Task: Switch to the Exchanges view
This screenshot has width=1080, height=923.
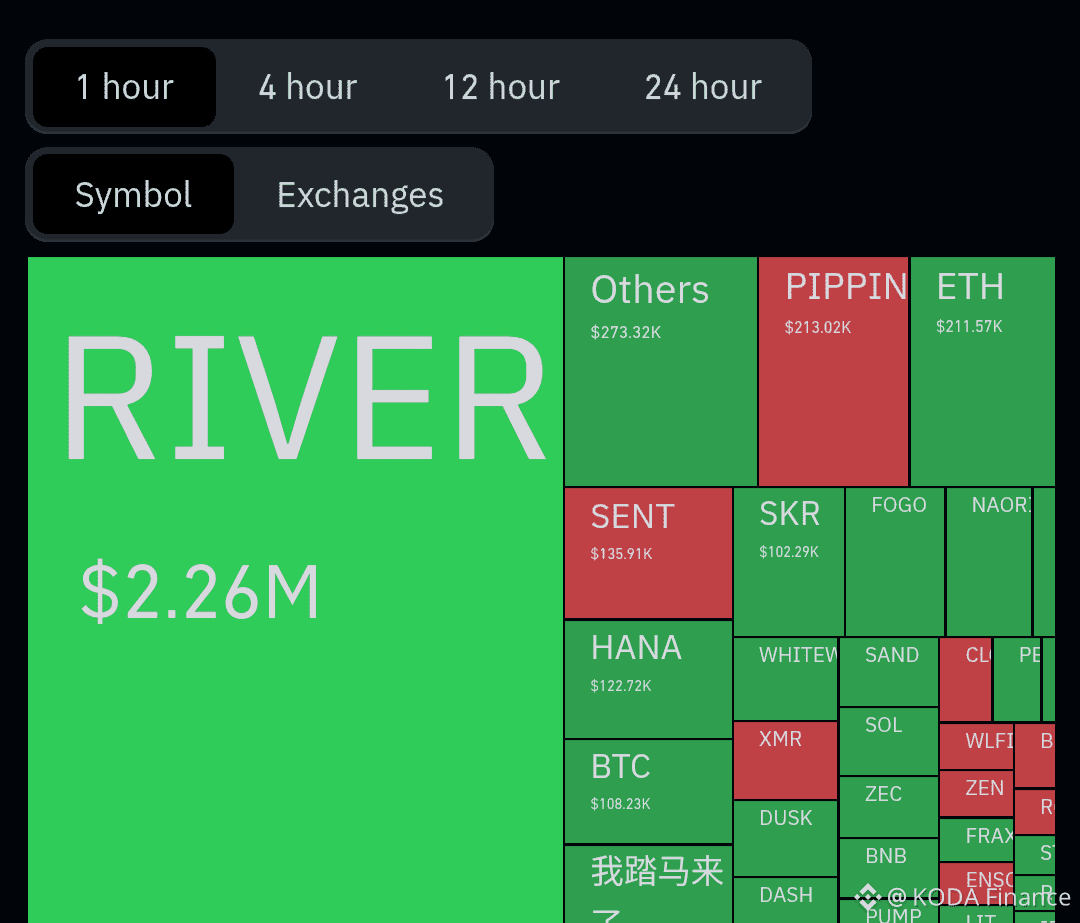Action: 360,194
